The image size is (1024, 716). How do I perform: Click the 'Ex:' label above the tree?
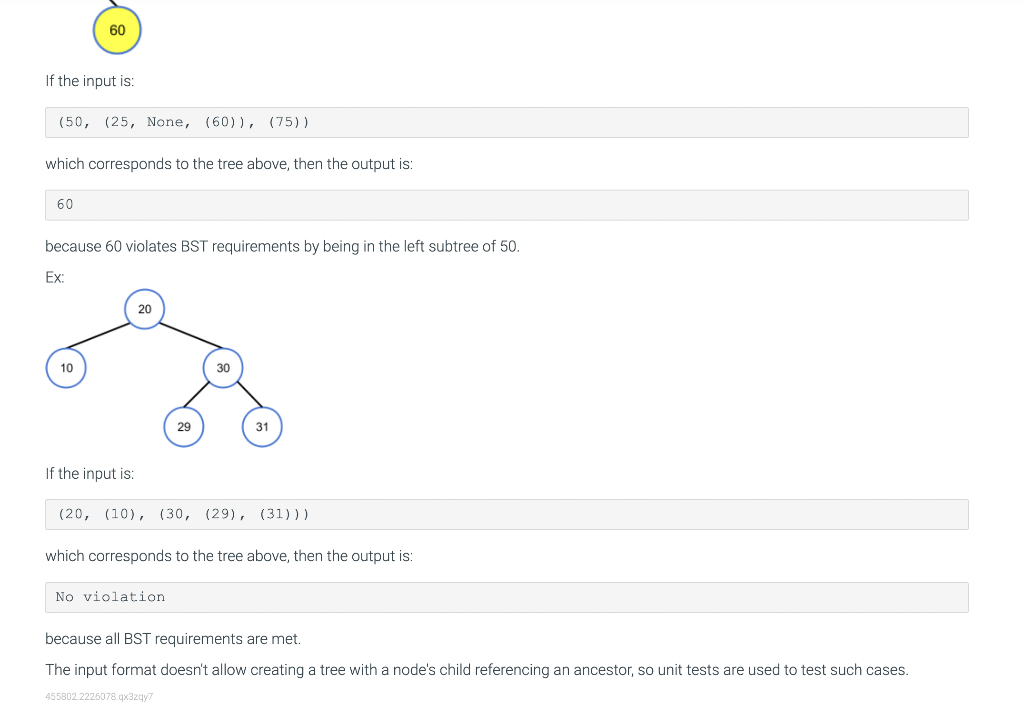(55, 277)
